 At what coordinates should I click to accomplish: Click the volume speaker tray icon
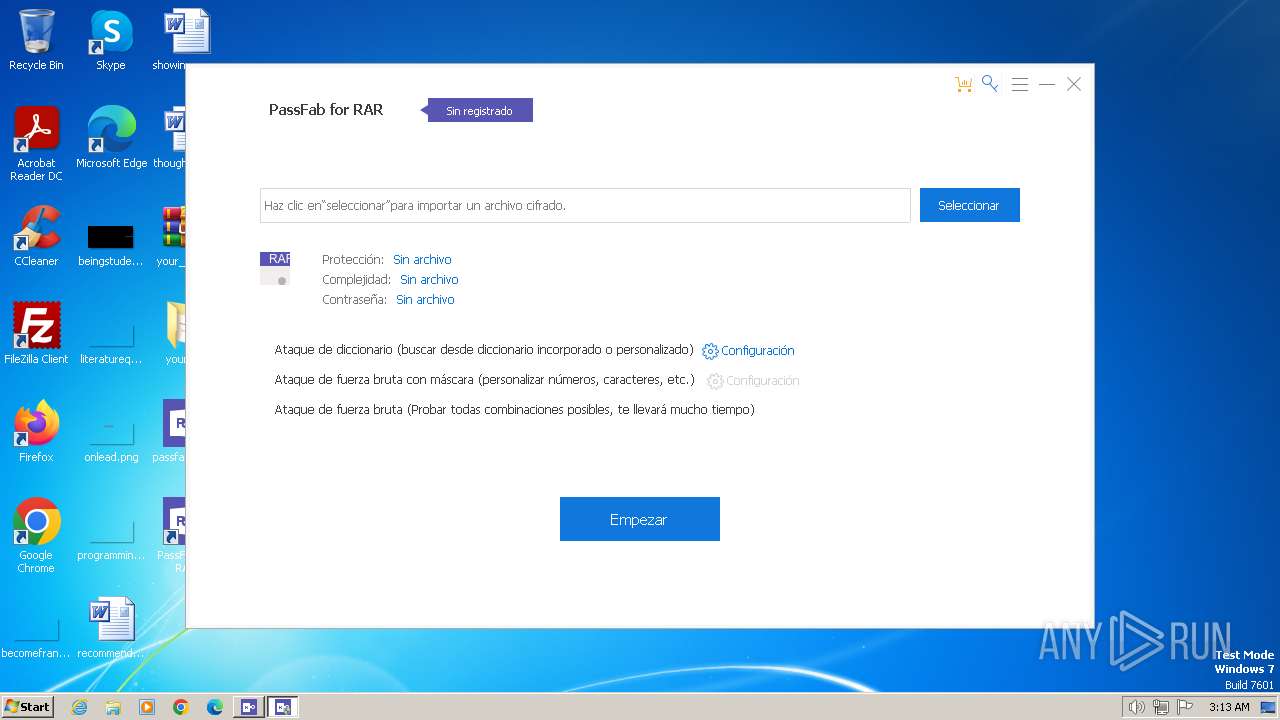pos(1136,707)
